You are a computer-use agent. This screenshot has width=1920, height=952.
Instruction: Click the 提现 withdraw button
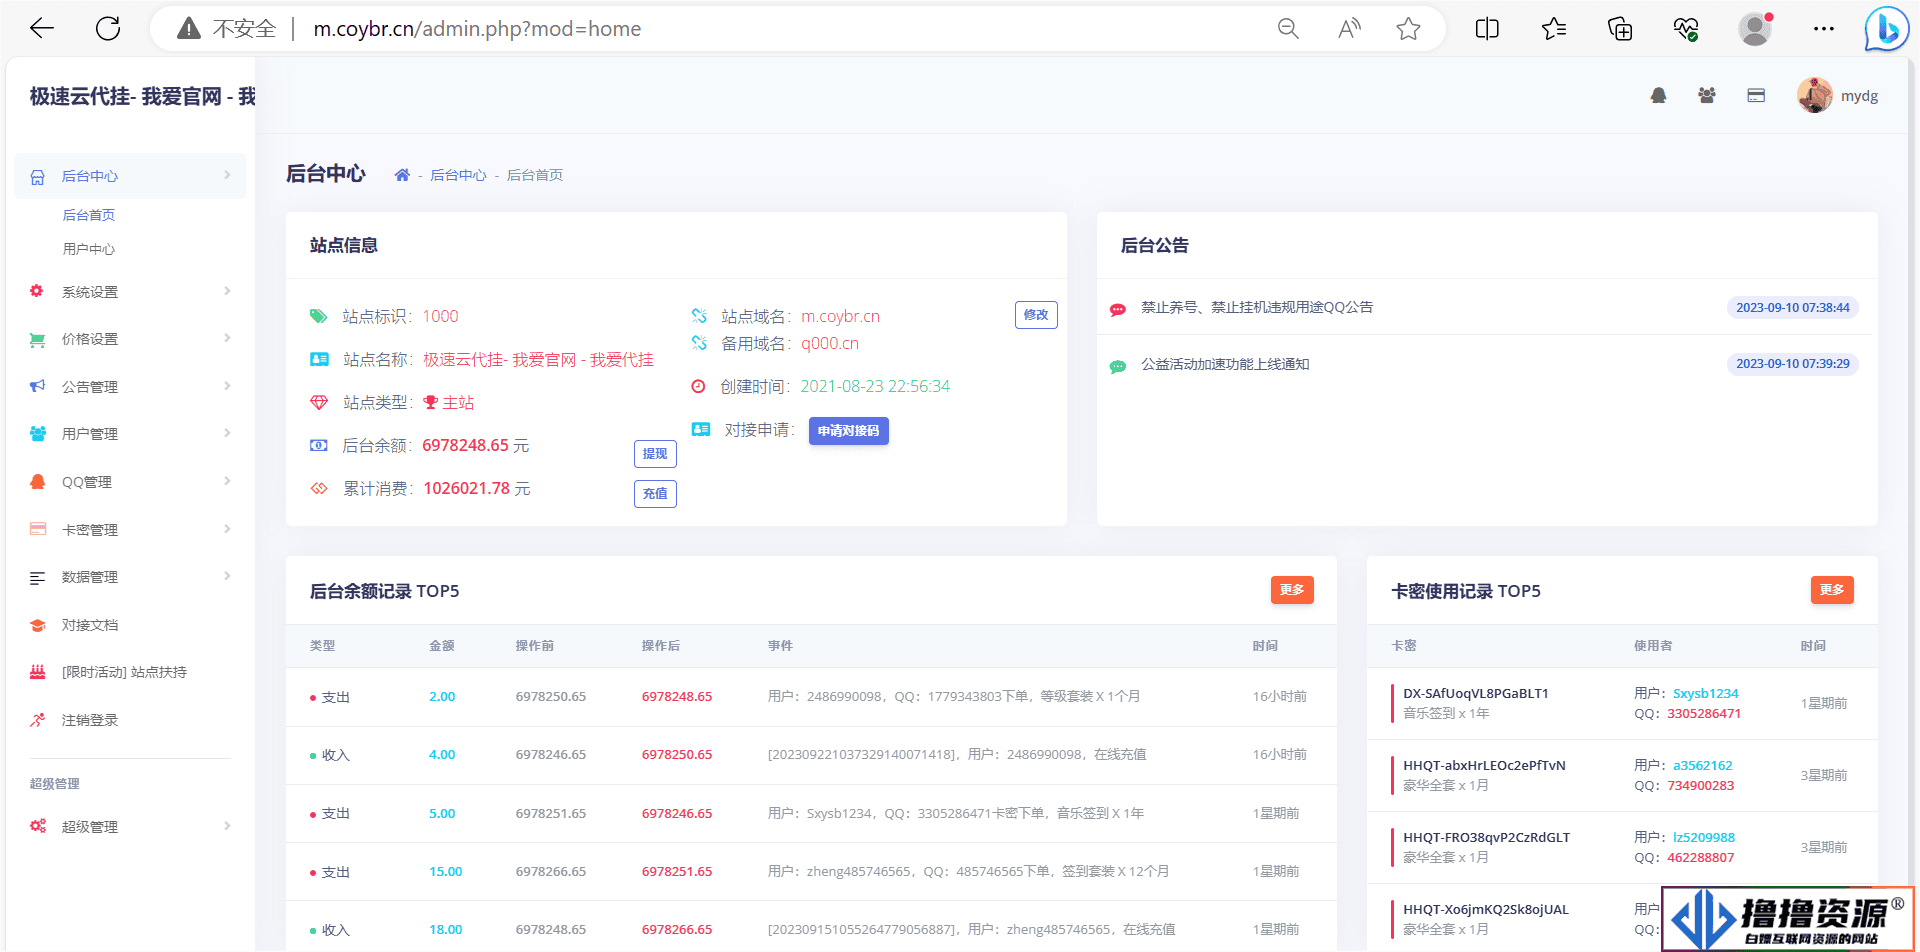(x=655, y=454)
